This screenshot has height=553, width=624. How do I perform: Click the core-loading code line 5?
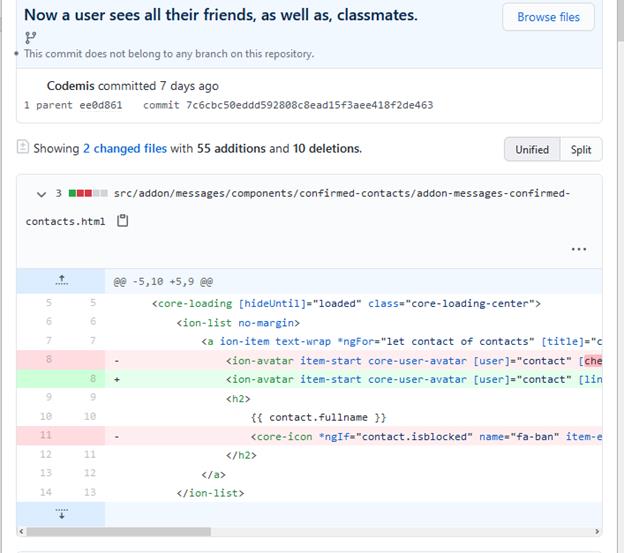[346, 304]
